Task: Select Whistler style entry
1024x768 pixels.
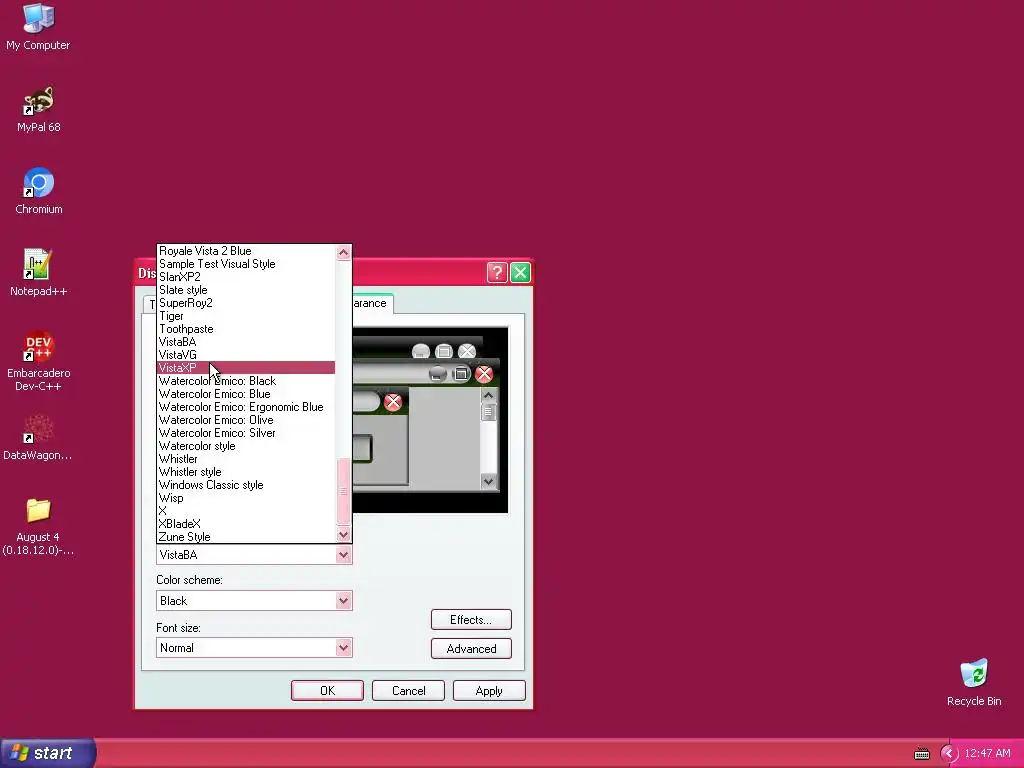Action: tap(246, 472)
